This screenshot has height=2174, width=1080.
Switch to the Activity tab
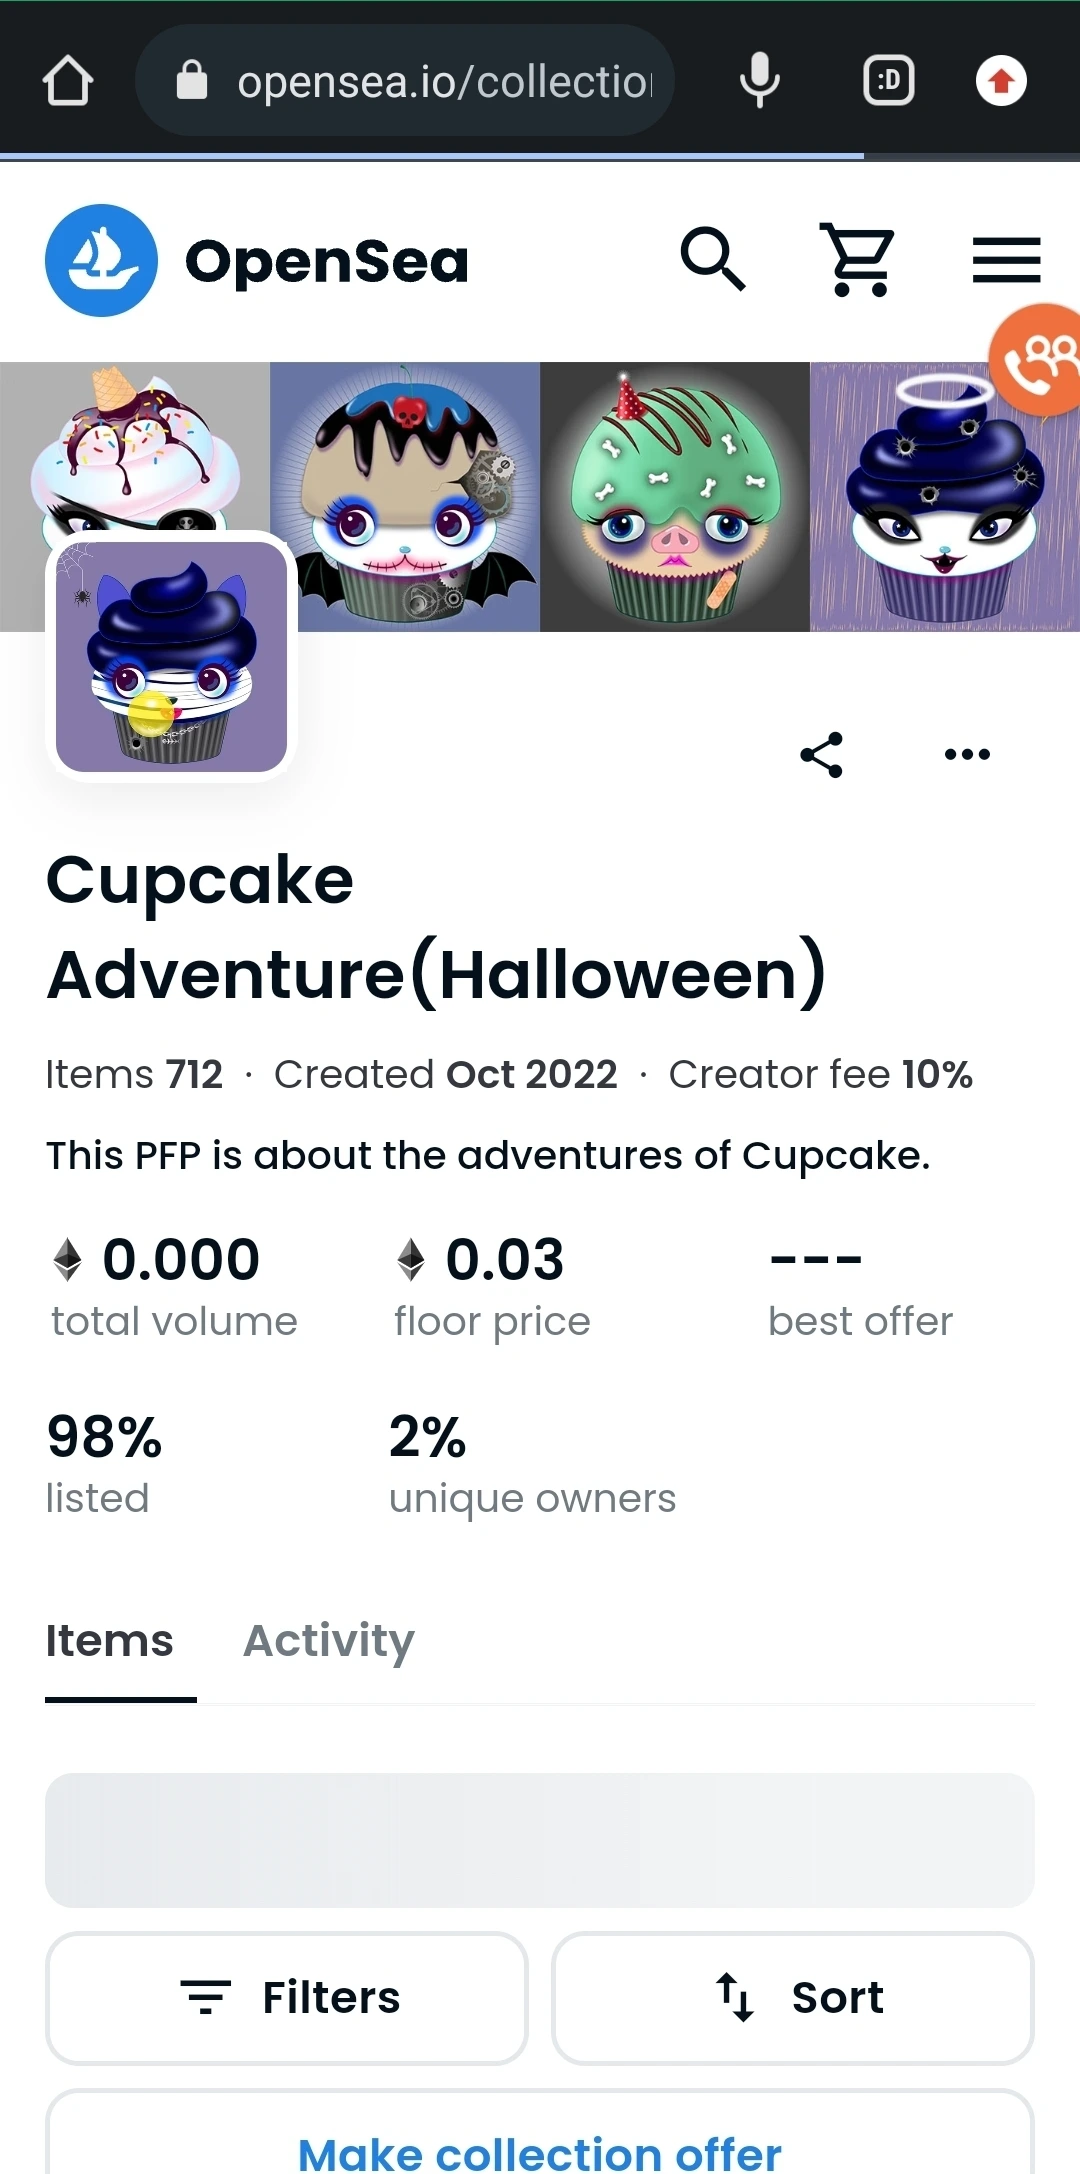[329, 1641]
